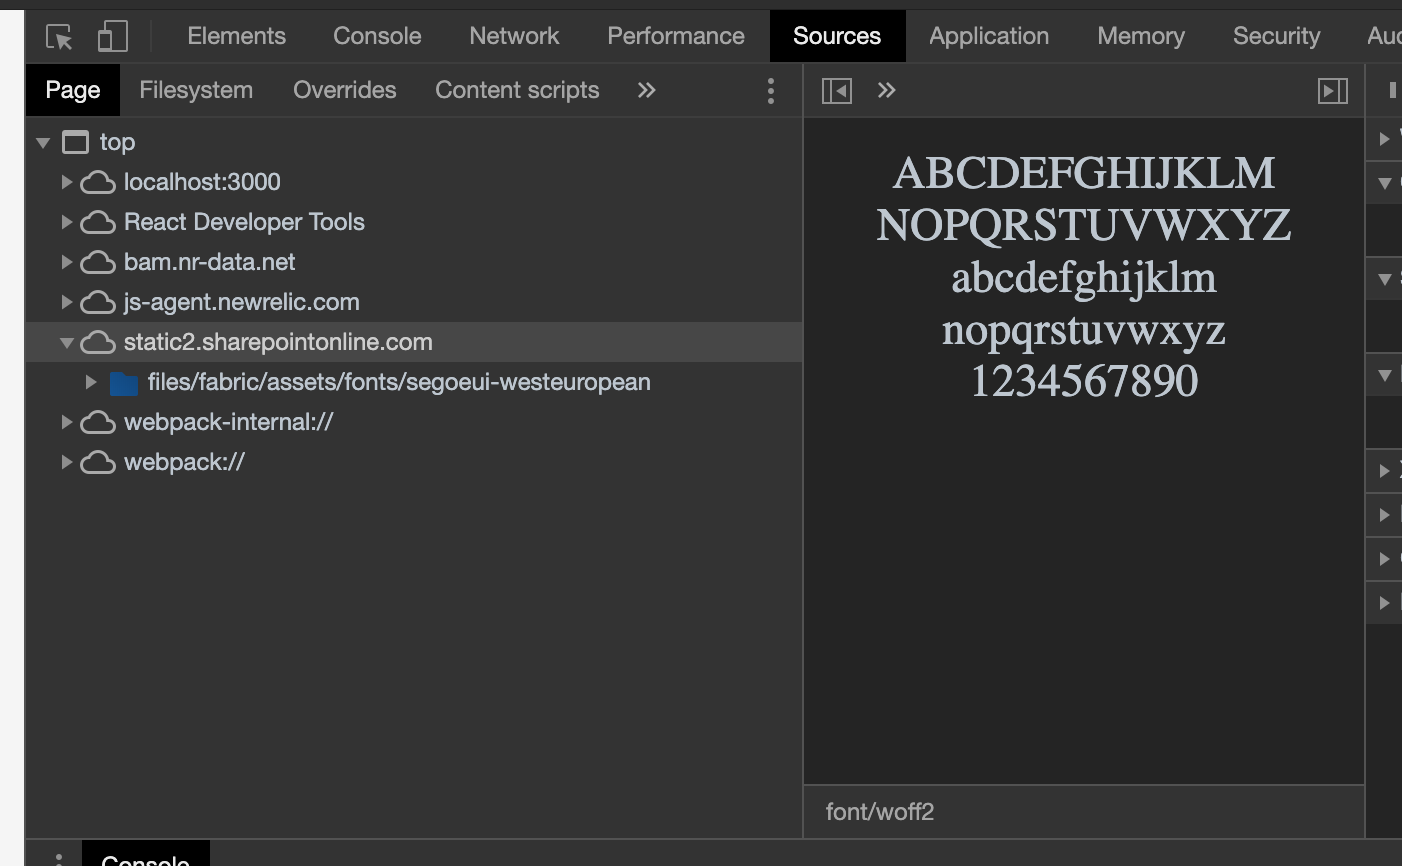Screen dimensions: 1402x866
Task: Select the static2.sharepointonline.com domain label
Action: 278,342
